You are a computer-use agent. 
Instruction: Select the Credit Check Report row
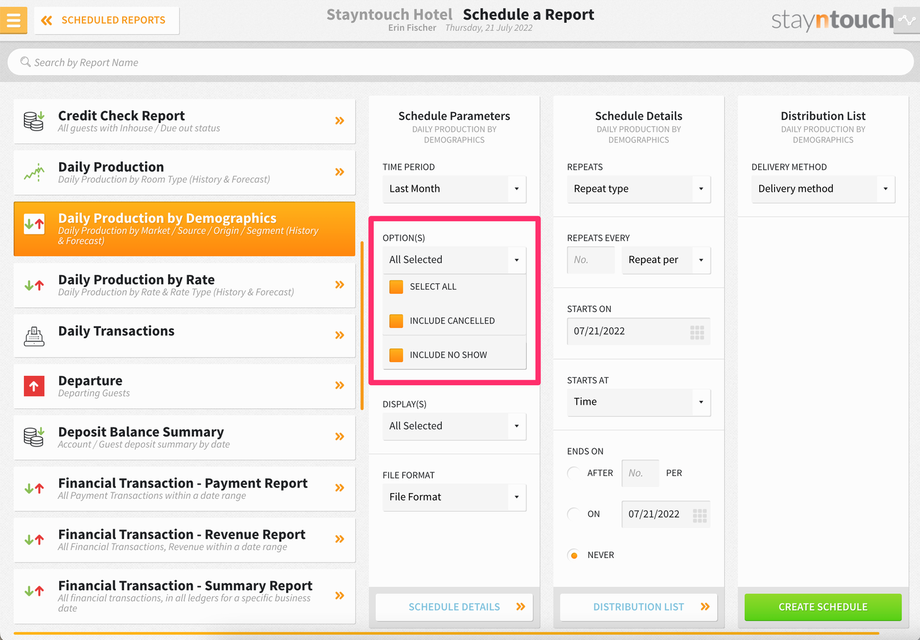184,121
